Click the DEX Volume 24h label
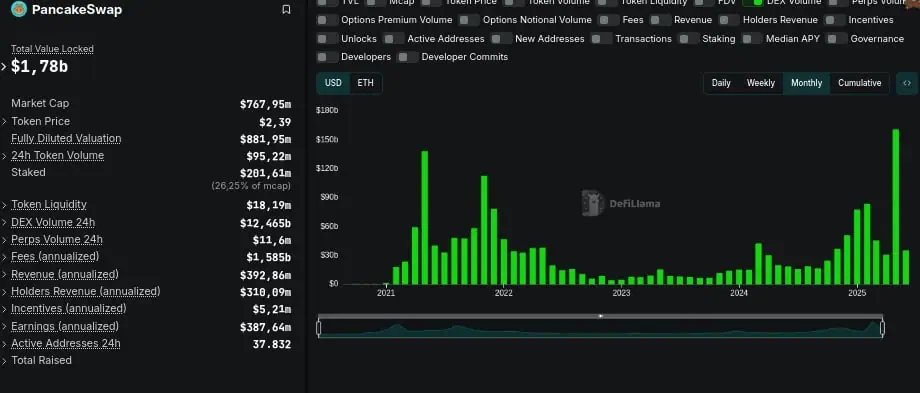Image resolution: width=920 pixels, height=393 pixels. coord(53,222)
